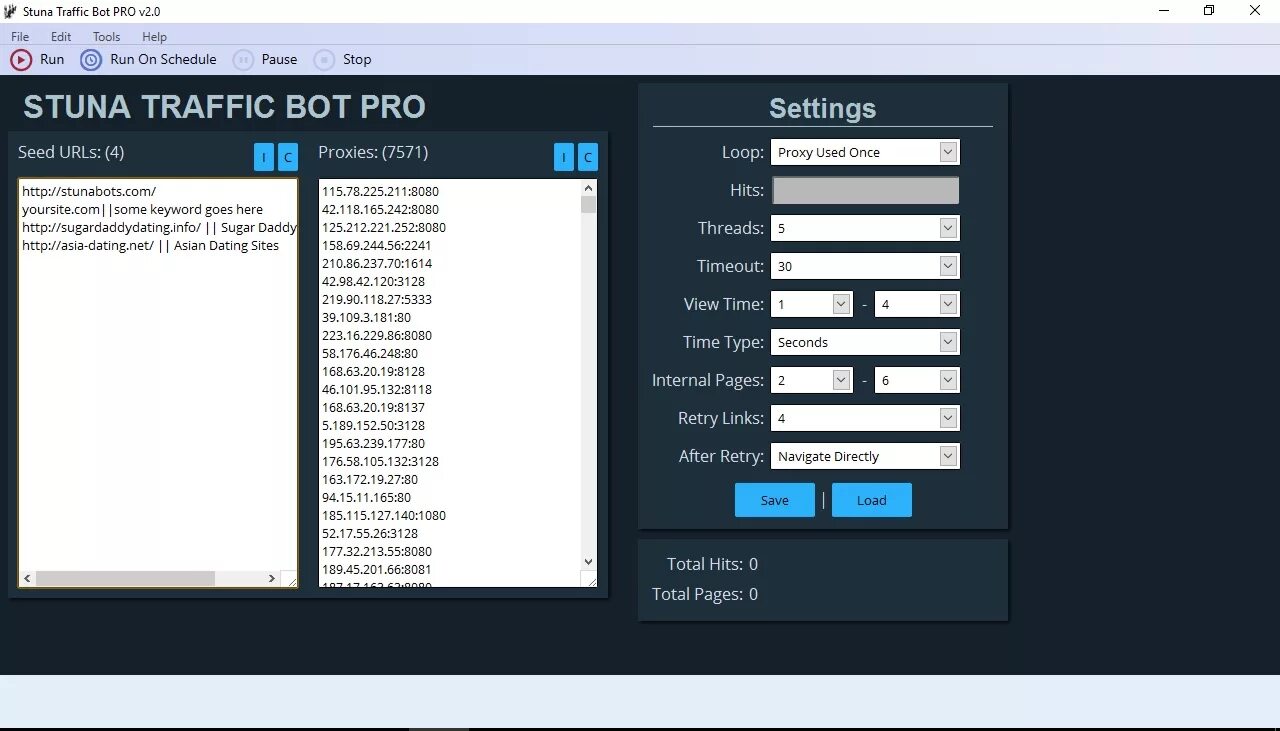Click proxies list scroll down arrow
The height and width of the screenshot is (731, 1280).
[588, 562]
